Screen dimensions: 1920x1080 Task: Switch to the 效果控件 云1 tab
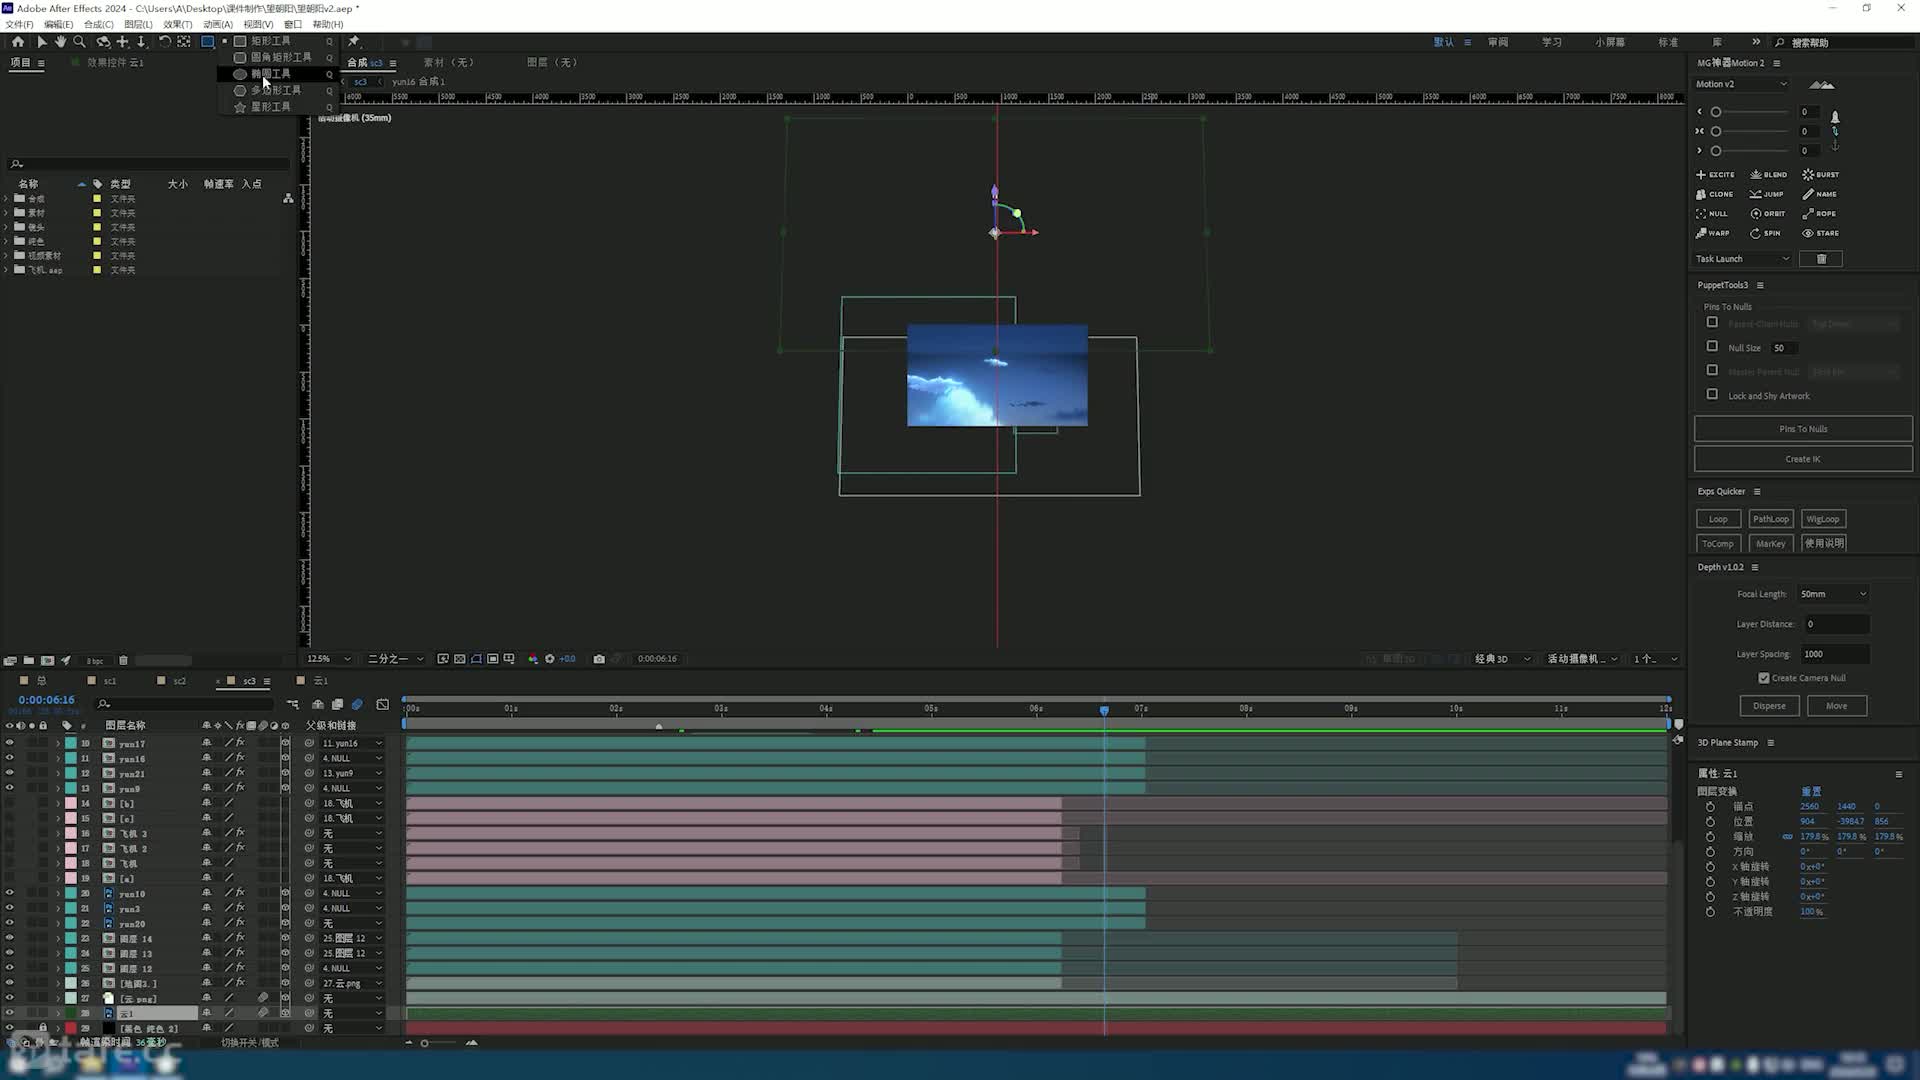[115, 62]
